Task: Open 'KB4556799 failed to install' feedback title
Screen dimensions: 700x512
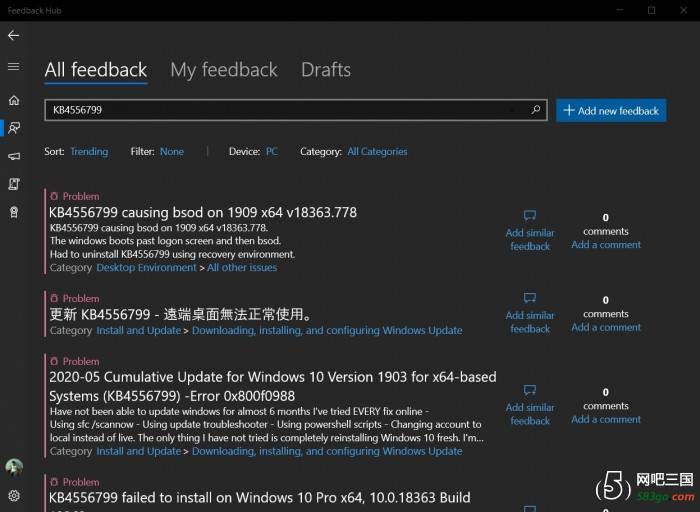Action: point(260,497)
